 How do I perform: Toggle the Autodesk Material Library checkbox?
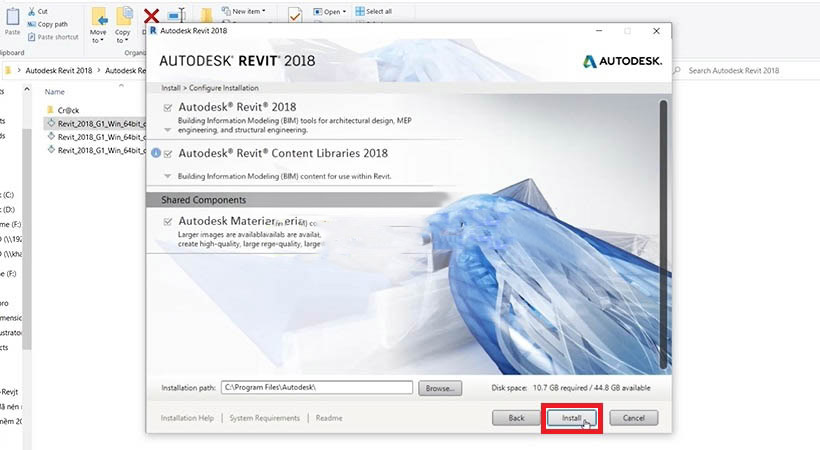[168, 221]
